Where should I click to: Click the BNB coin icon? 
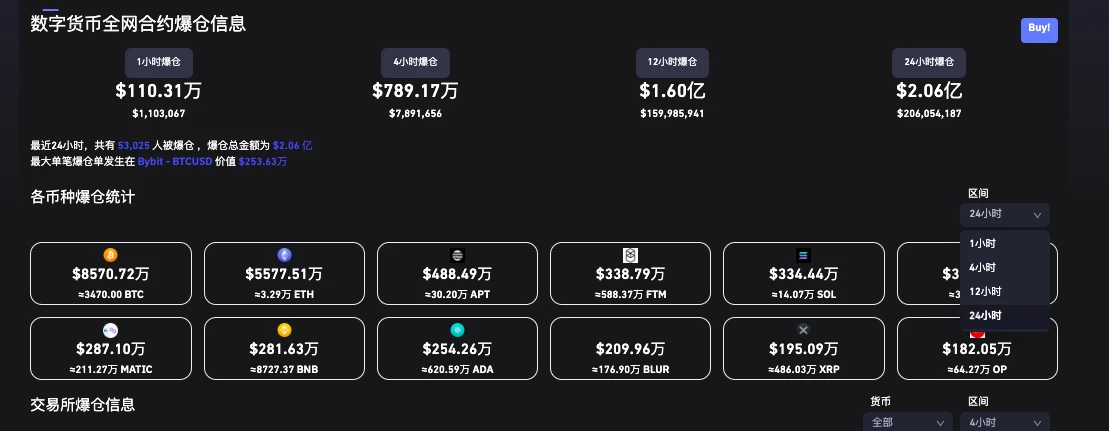click(284, 330)
